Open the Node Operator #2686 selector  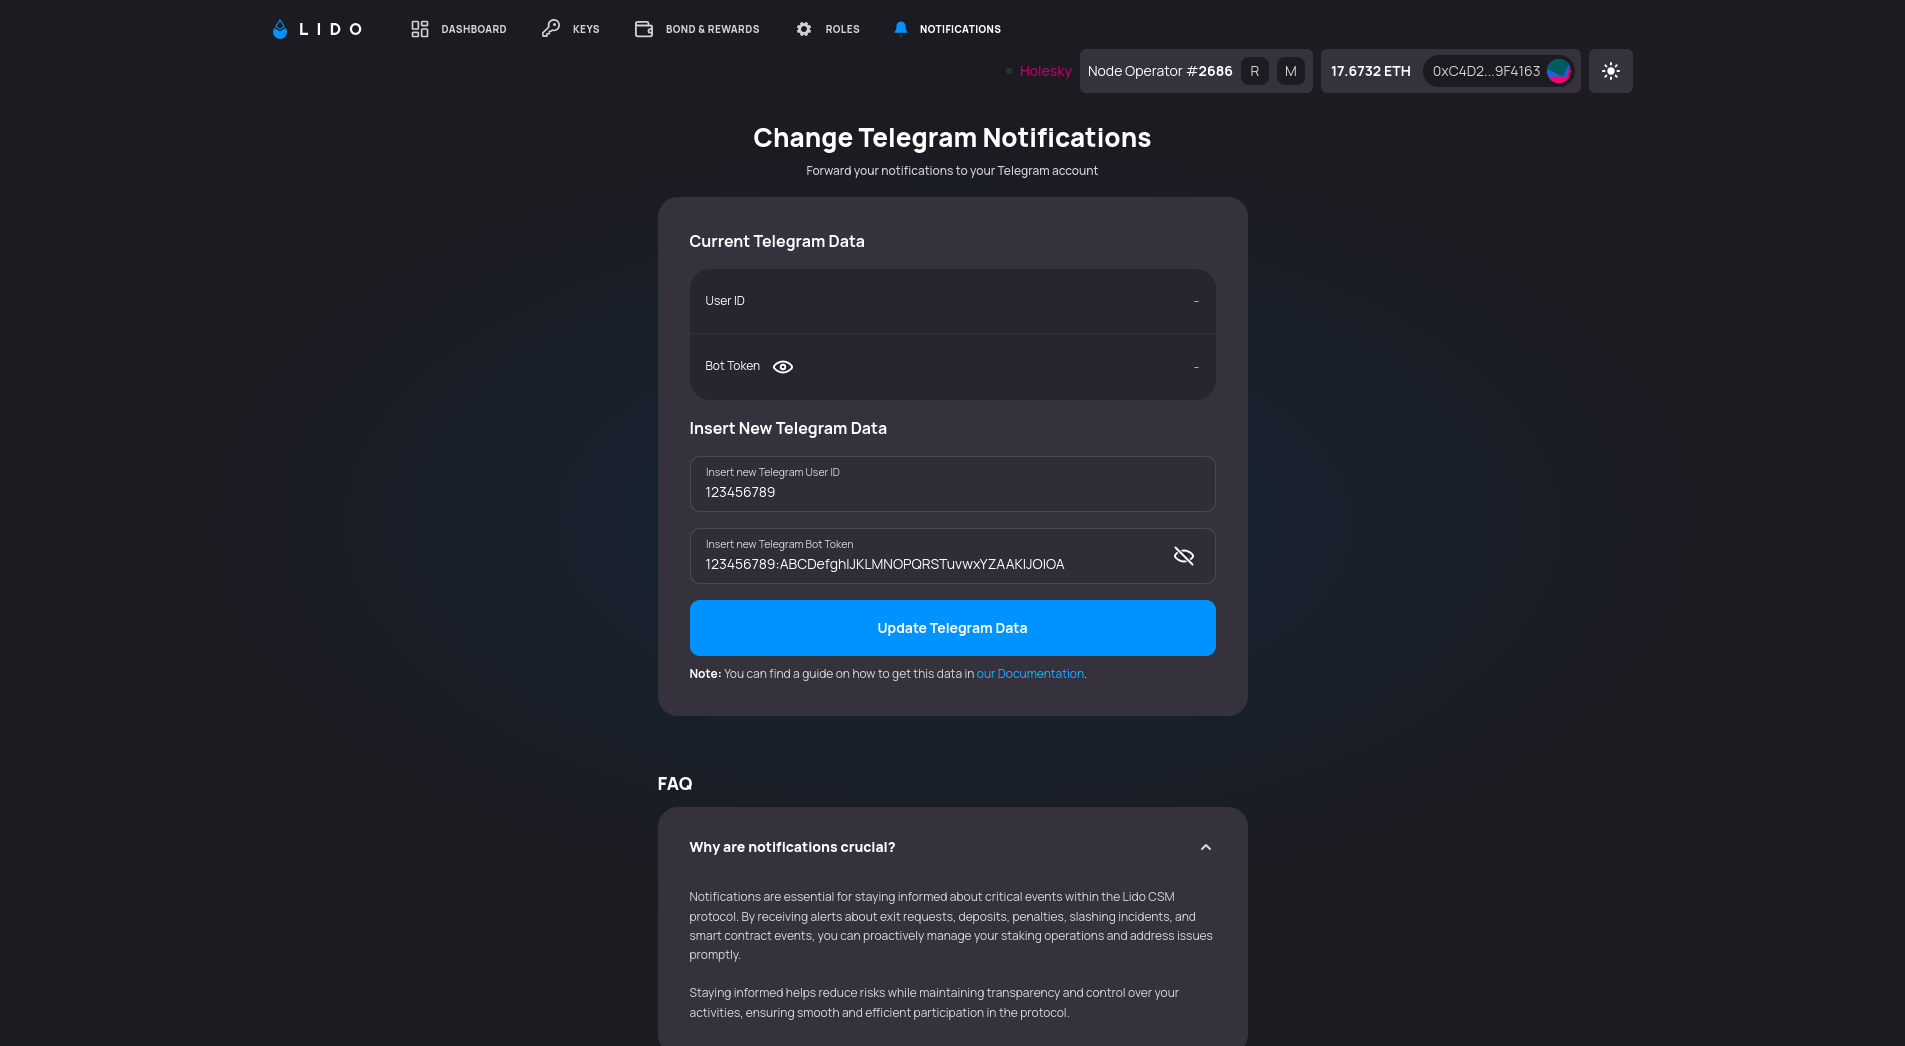[x=1160, y=70]
